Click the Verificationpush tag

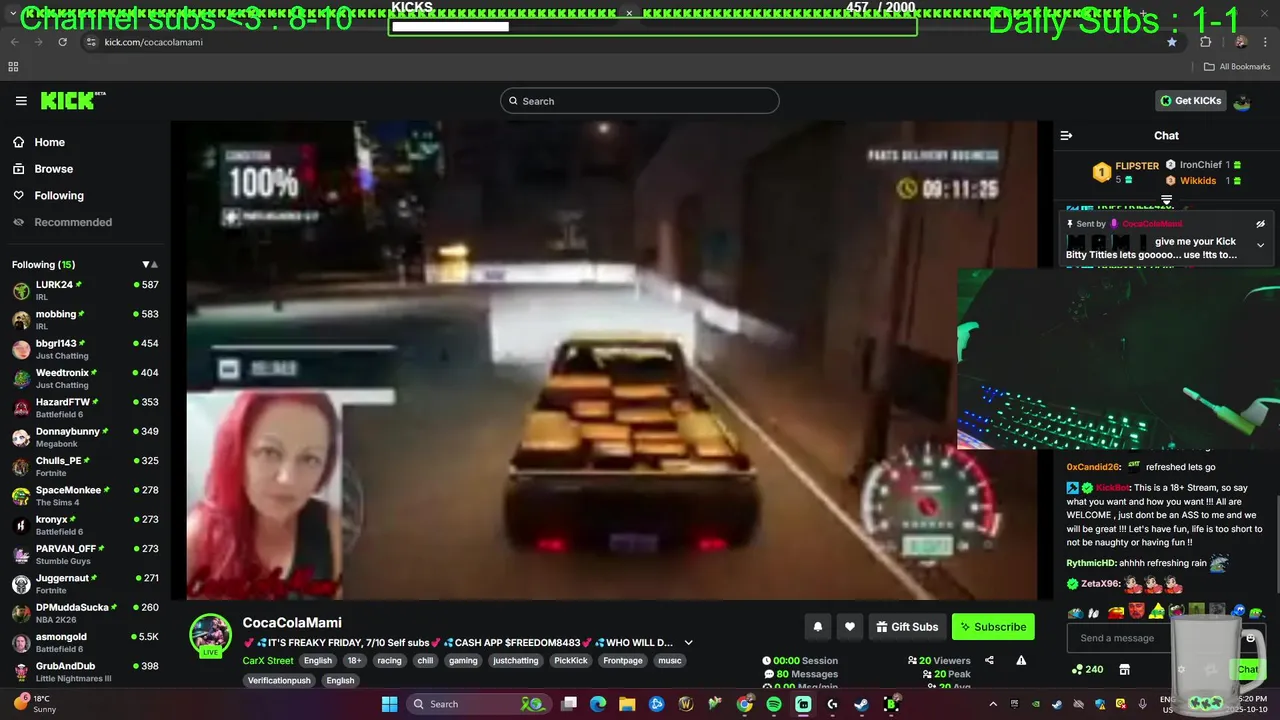pyautogui.click(x=280, y=681)
